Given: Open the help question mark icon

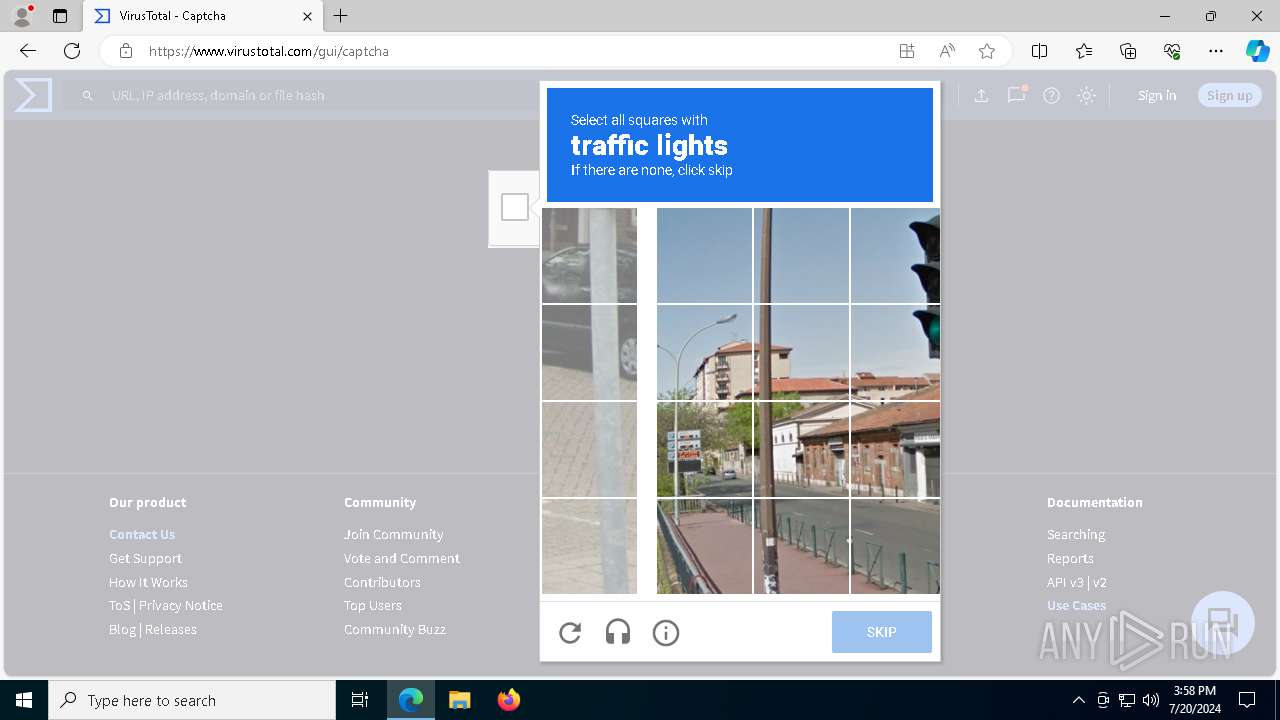Looking at the screenshot, I should click(1051, 95).
